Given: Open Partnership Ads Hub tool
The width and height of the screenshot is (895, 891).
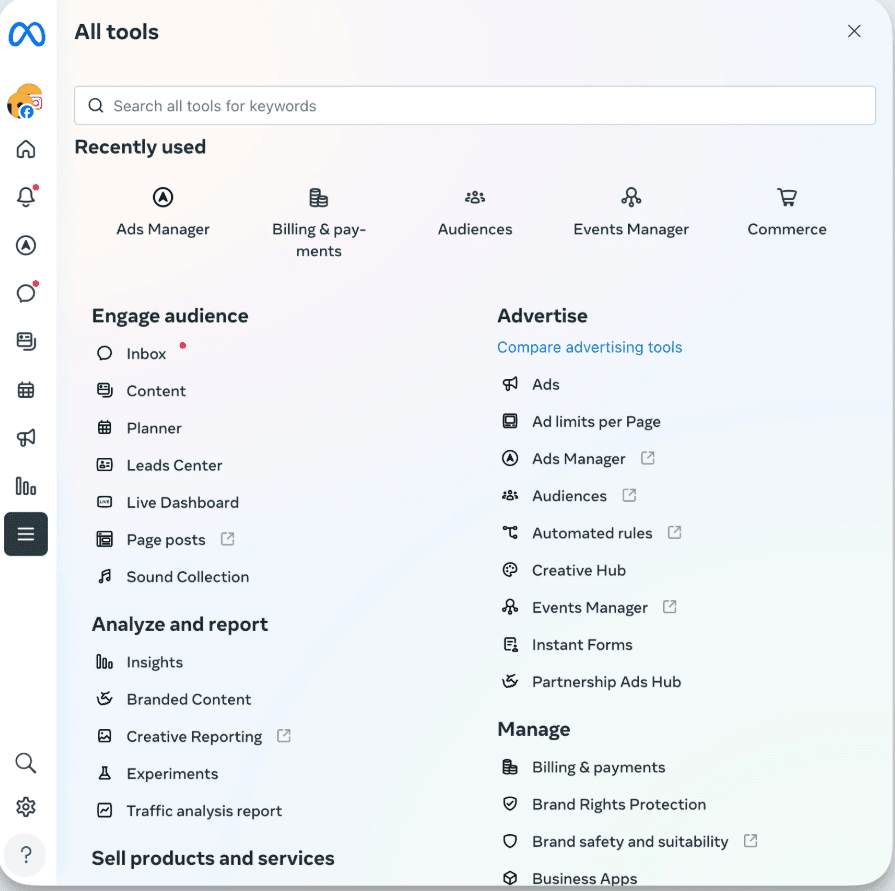Looking at the screenshot, I should click(x=591, y=682).
